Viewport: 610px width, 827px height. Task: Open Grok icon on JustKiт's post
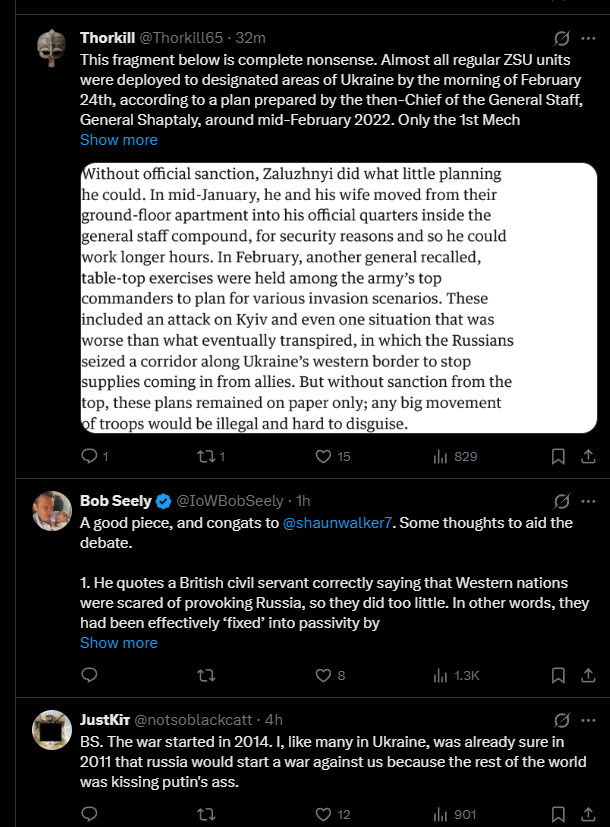562,719
